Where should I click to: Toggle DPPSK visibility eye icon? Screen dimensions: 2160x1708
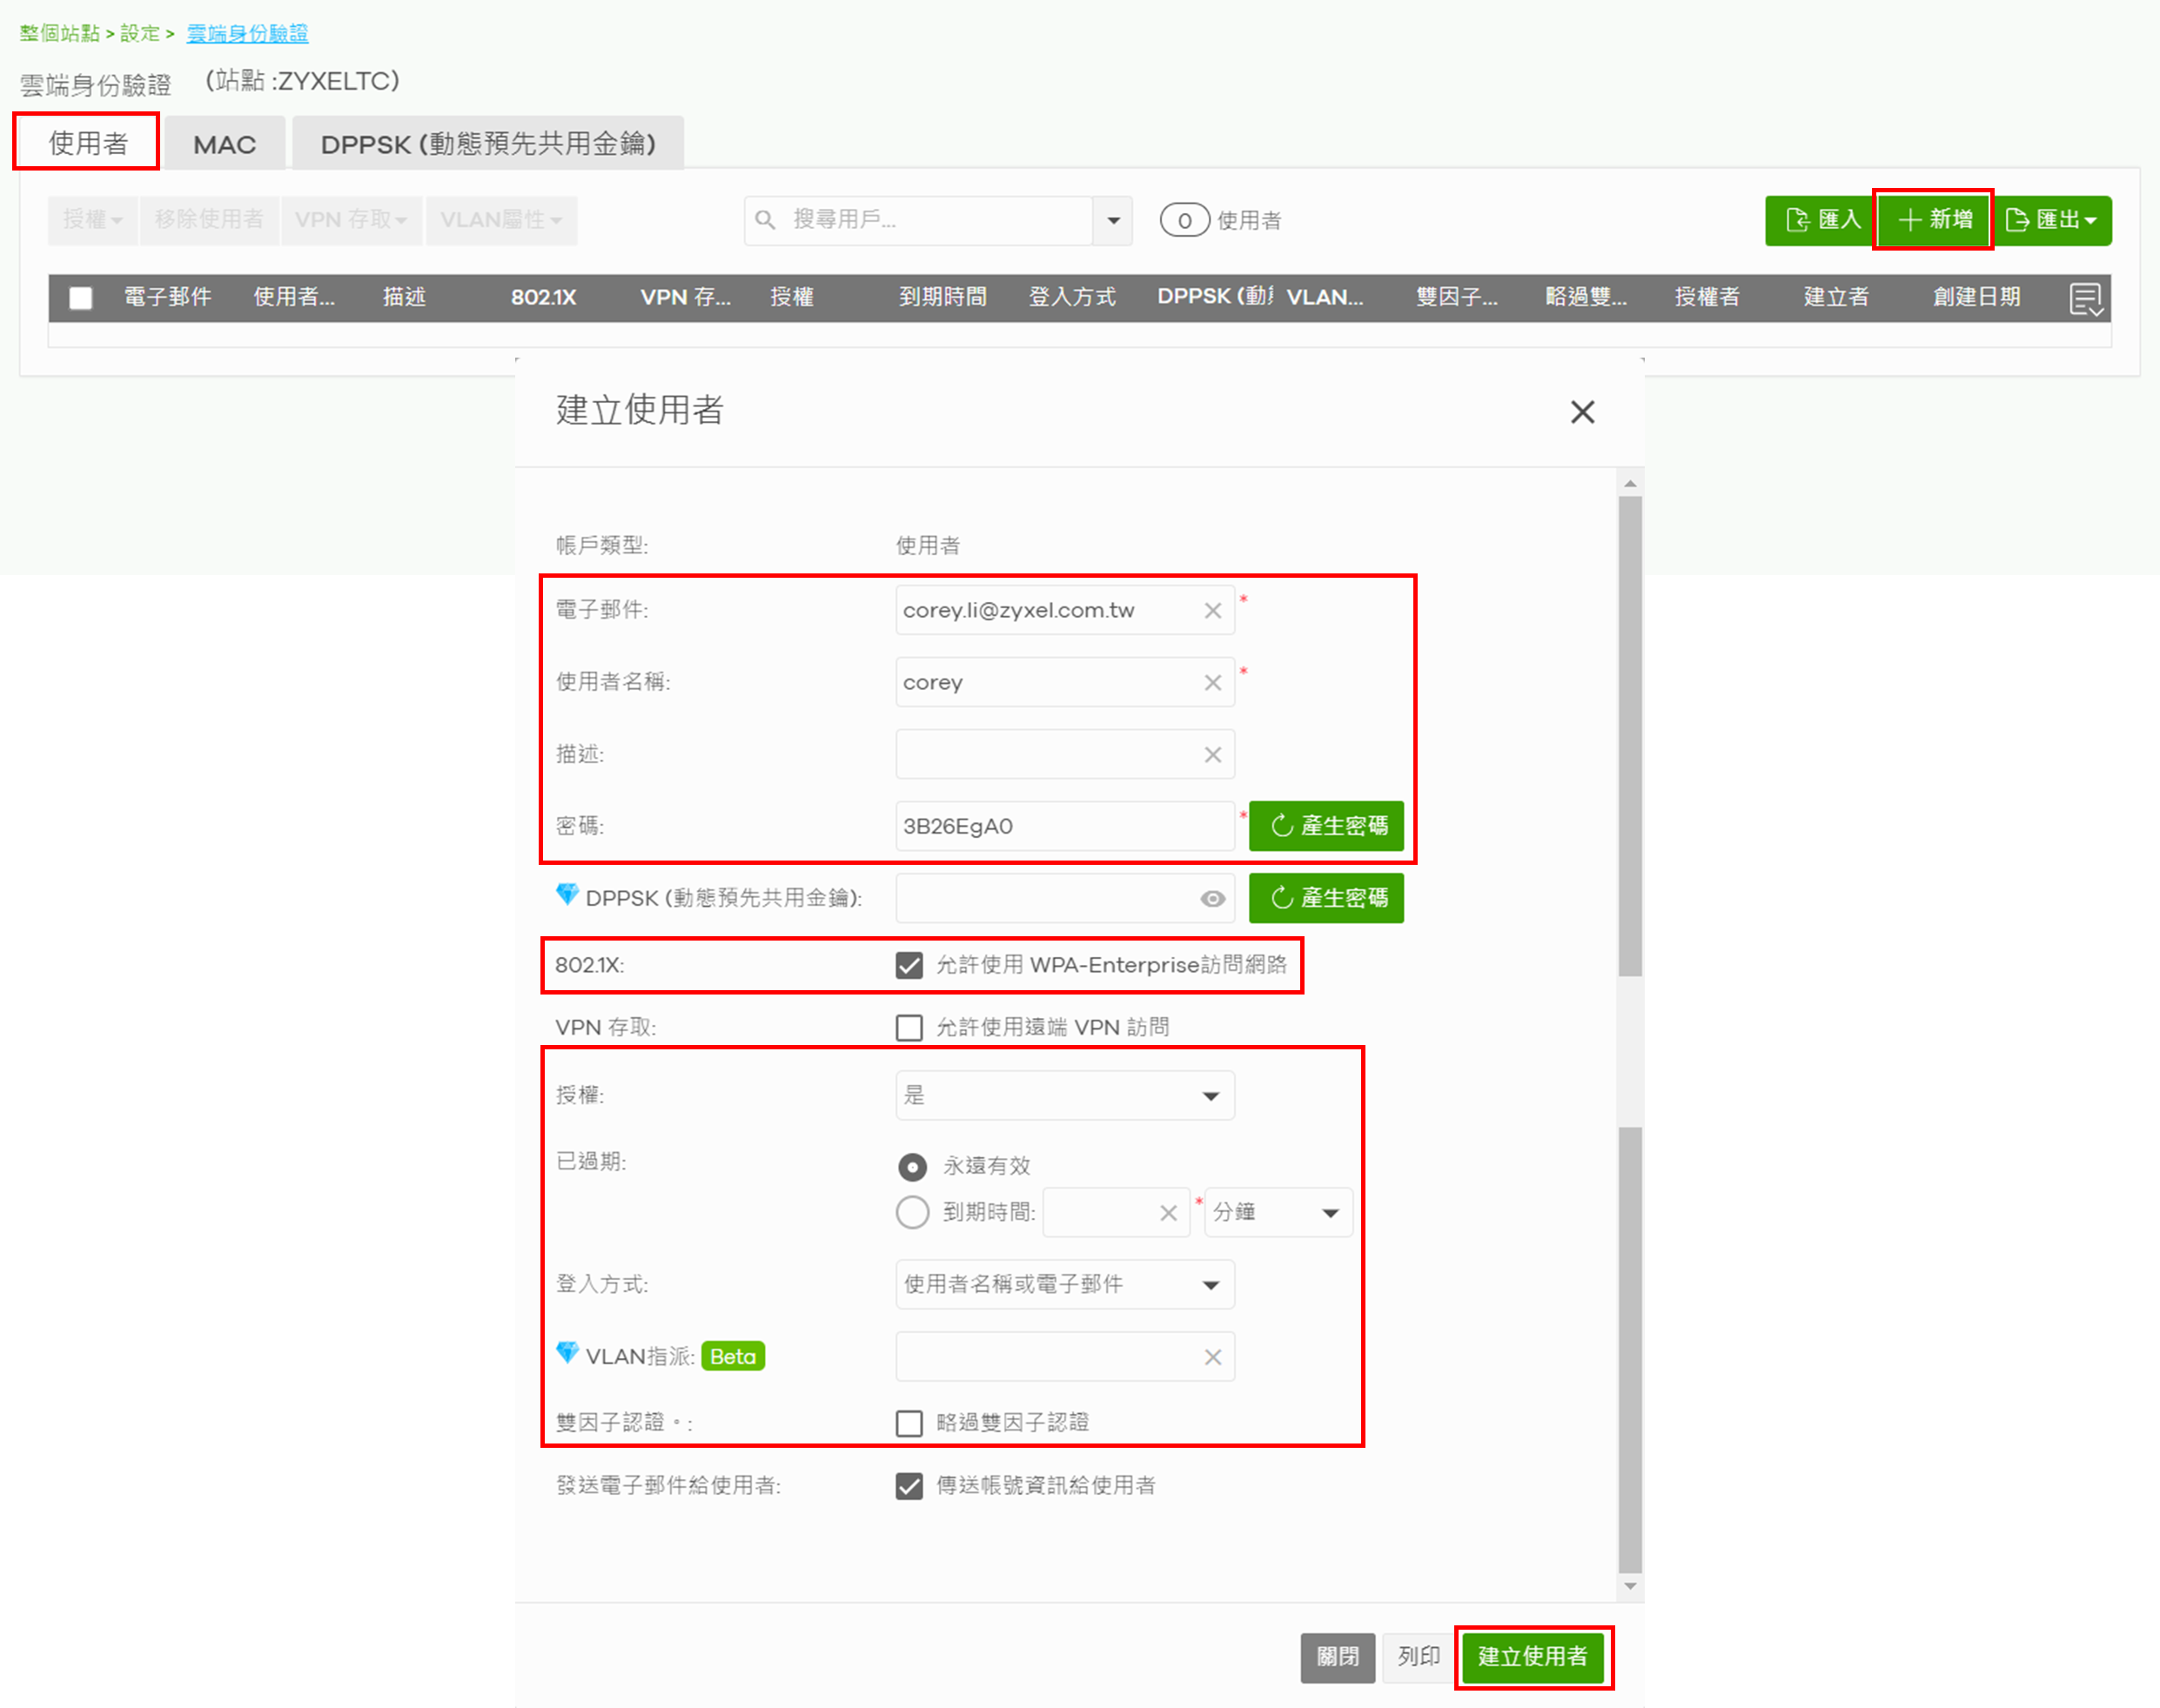pyautogui.click(x=1212, y=899)
